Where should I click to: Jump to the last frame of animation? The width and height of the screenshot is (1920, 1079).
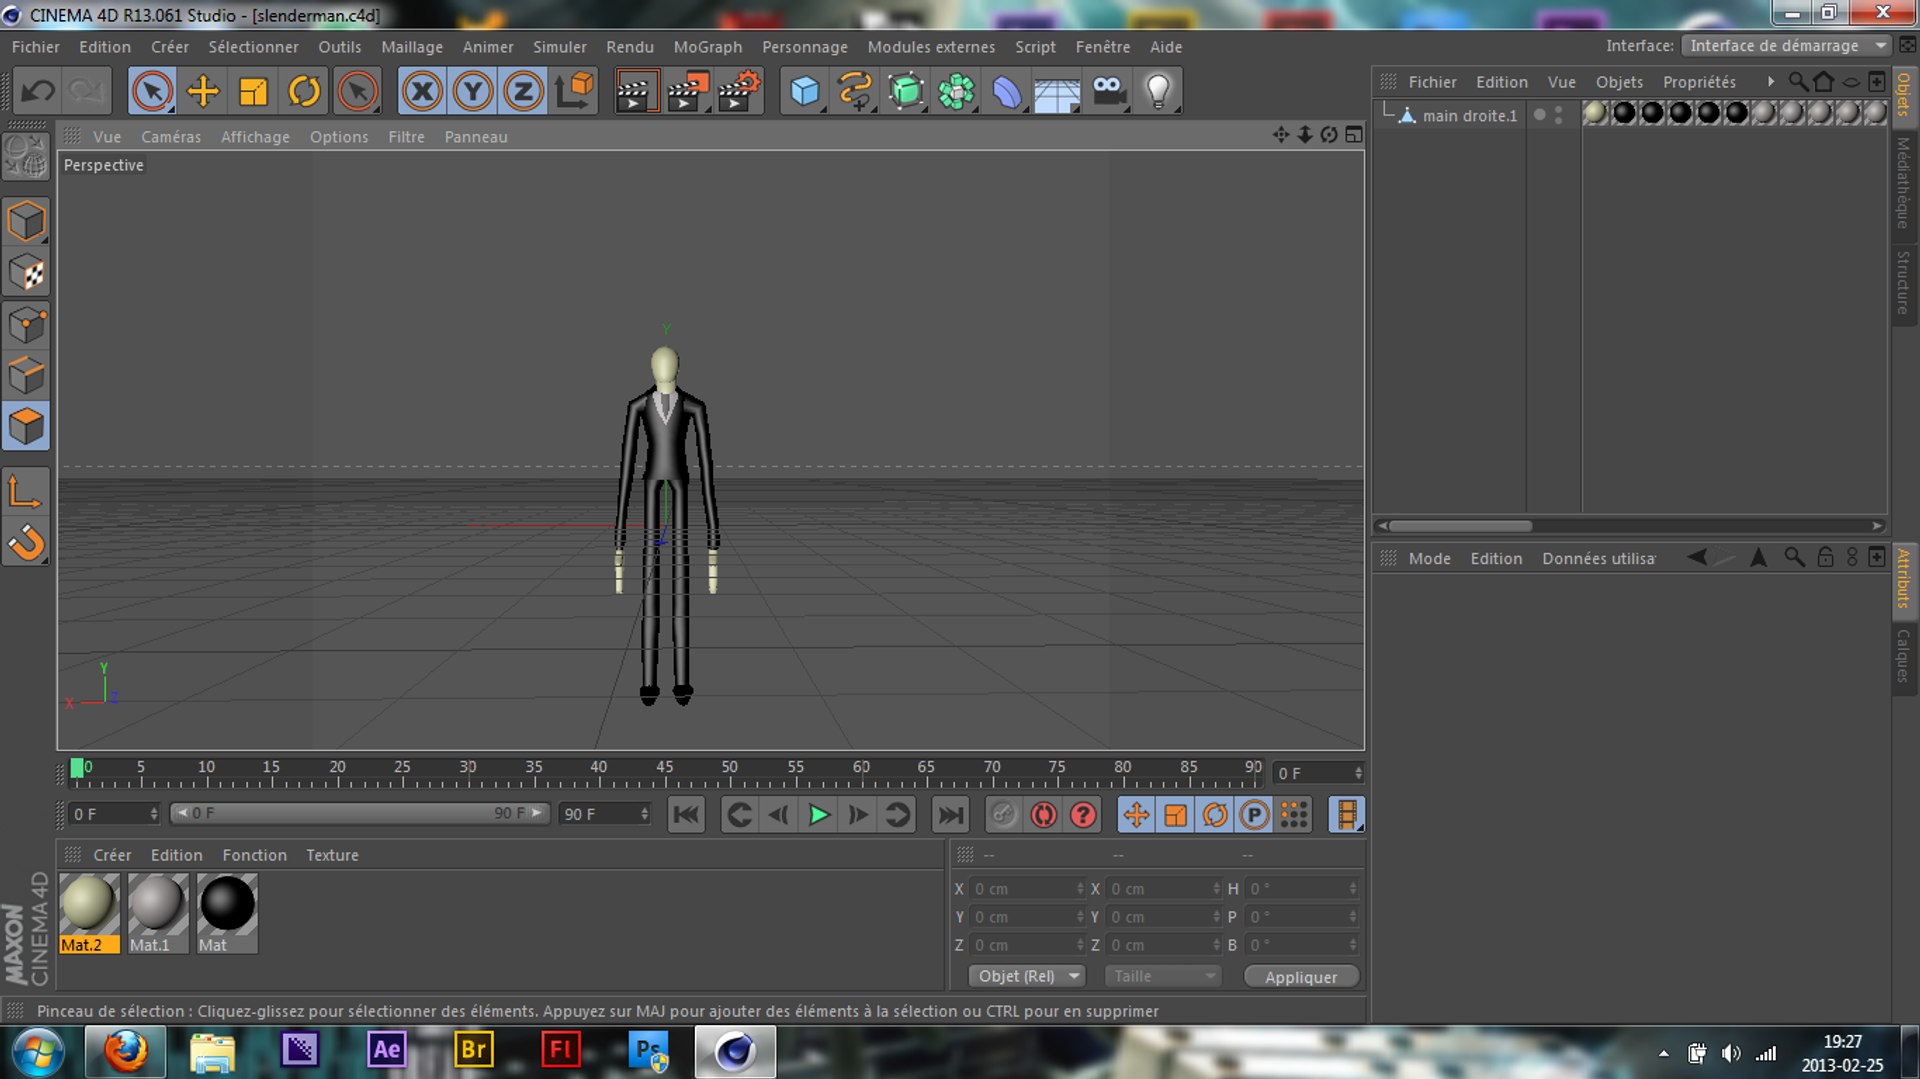pyautogui.click(x=950, y=815)
